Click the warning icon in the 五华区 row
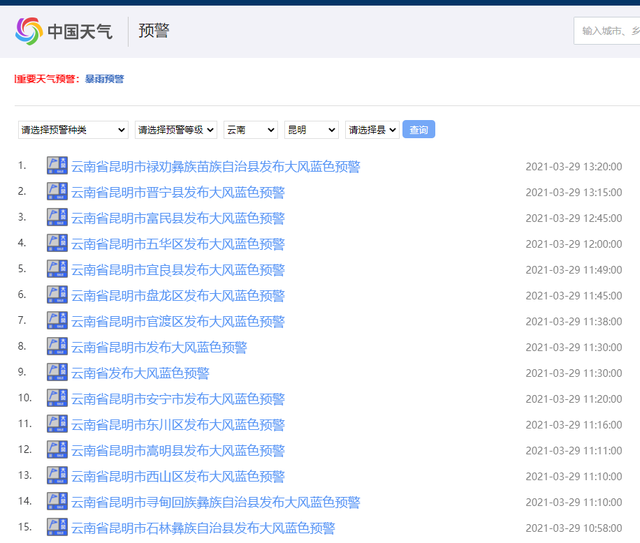 (x=57, y=243)
